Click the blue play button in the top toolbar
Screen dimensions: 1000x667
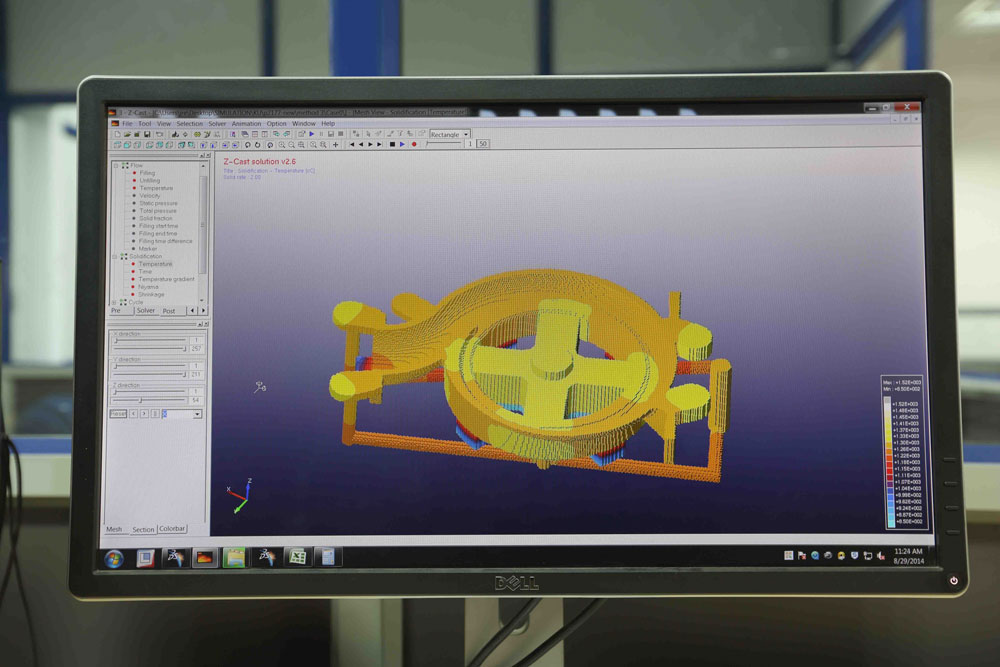[x=312, y=134]
